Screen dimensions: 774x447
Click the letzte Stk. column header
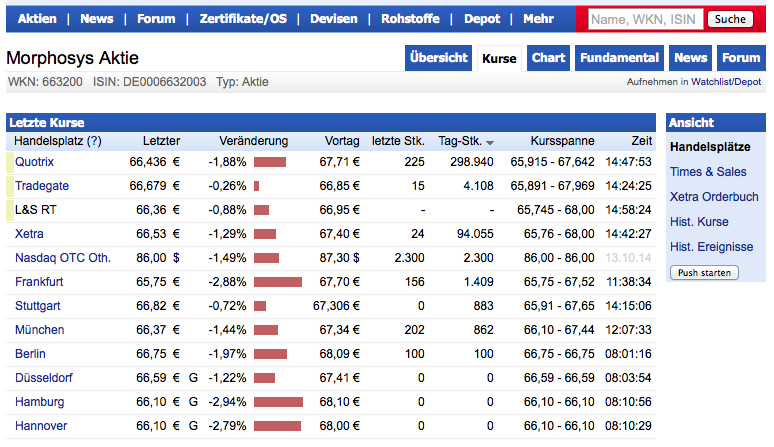pos(398,141)
